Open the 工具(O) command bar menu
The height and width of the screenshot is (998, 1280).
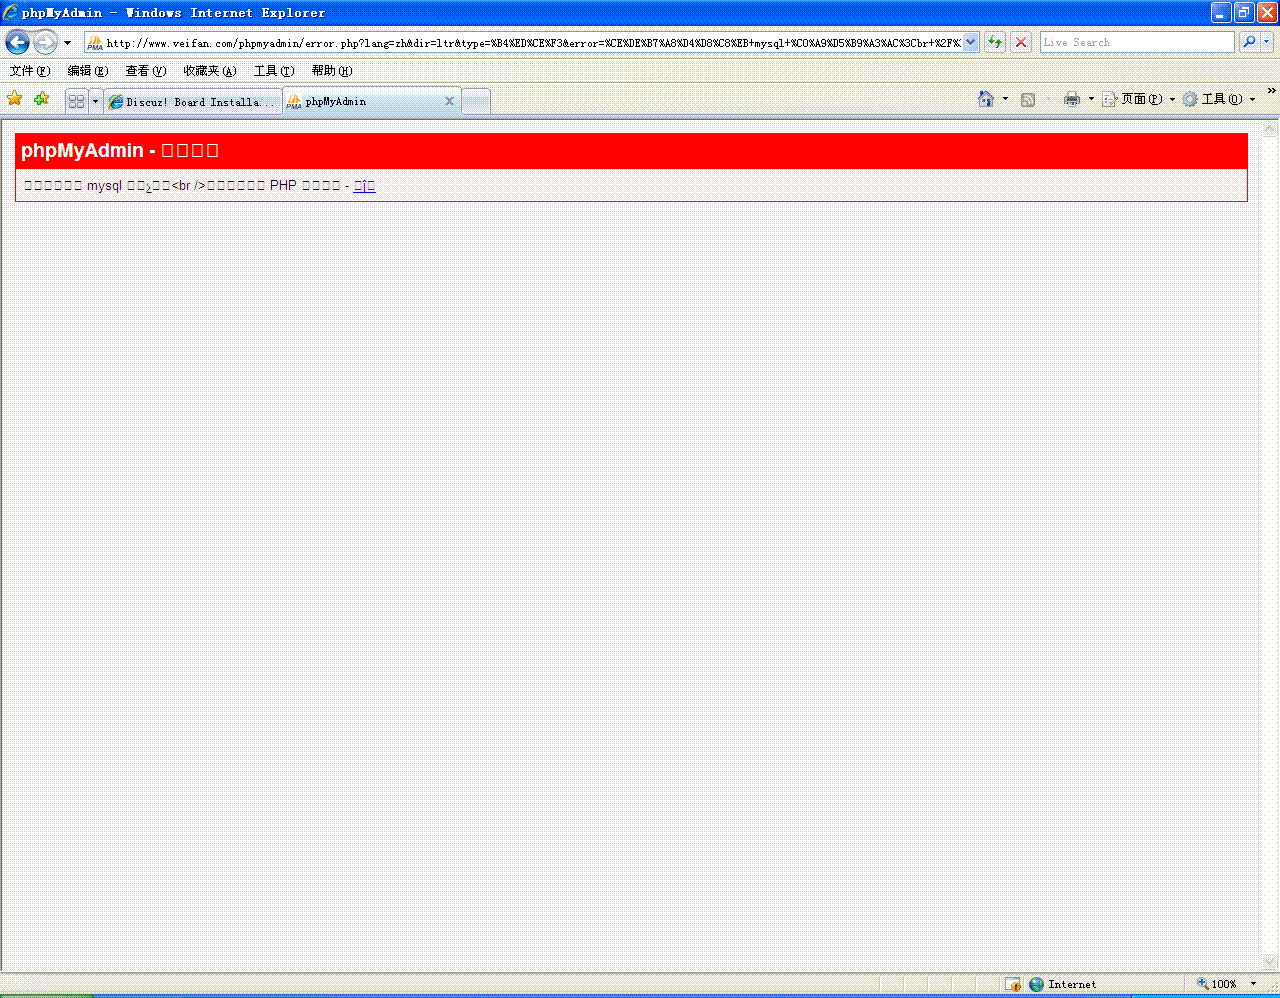tap(1219, 99)
